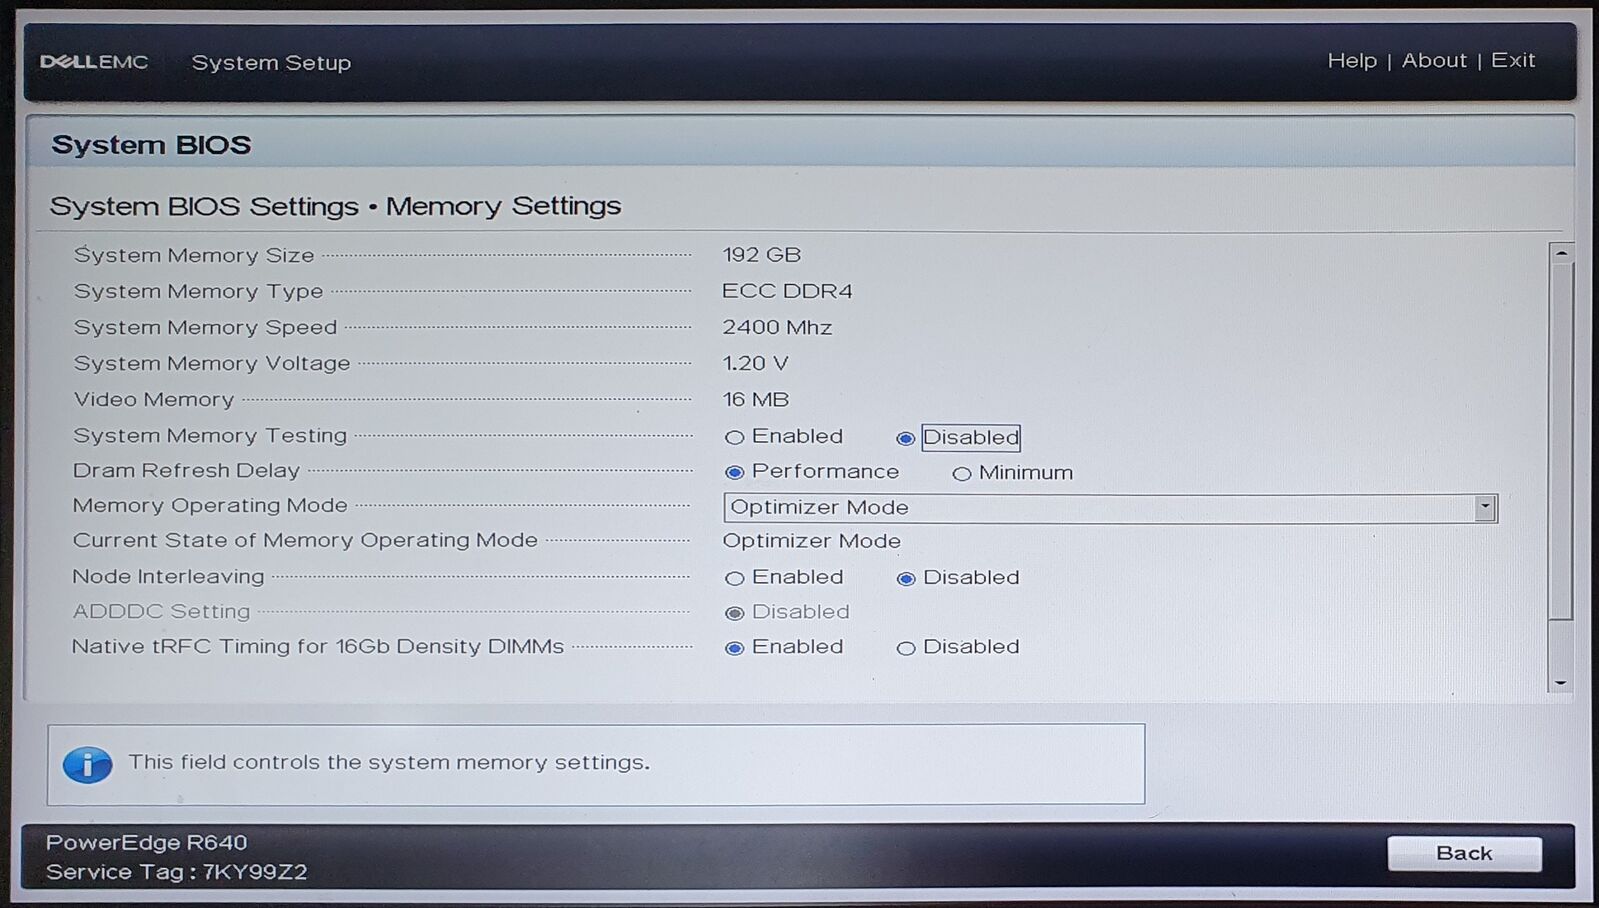Set Dram Refresh Delay to Performance

point(735,472)
